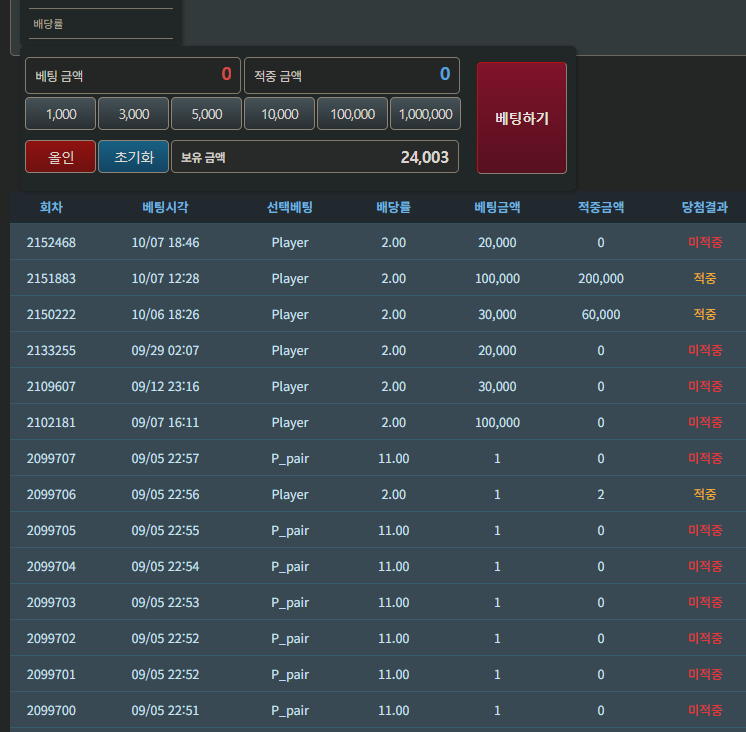Screen dimensions: 746x732
Task: Click 미적중 result in row 2133255
Action: tap(705, 351)
